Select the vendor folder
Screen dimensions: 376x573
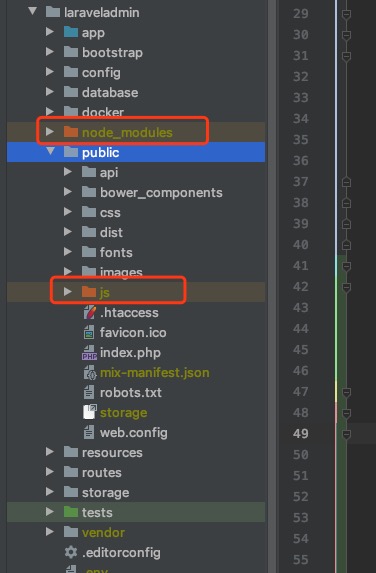coord(103,532)
